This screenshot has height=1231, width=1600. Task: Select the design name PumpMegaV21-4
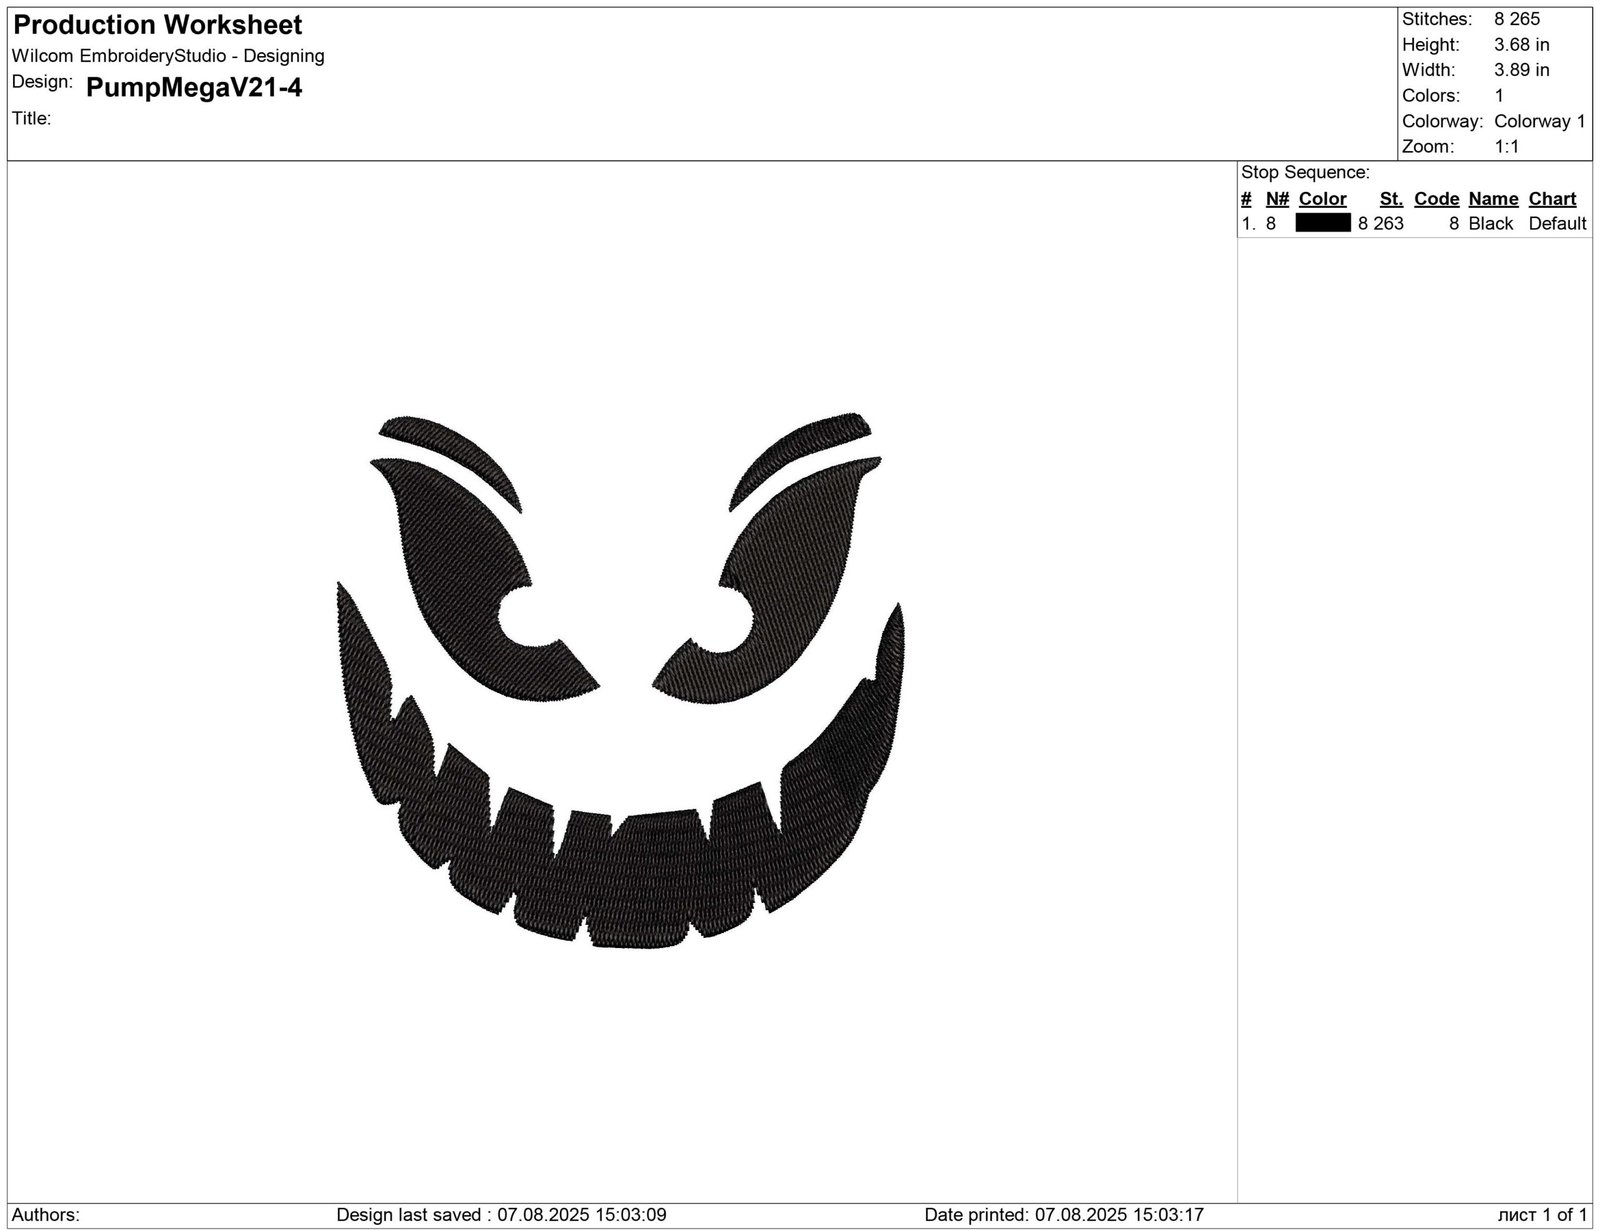[x=195, y=89]
